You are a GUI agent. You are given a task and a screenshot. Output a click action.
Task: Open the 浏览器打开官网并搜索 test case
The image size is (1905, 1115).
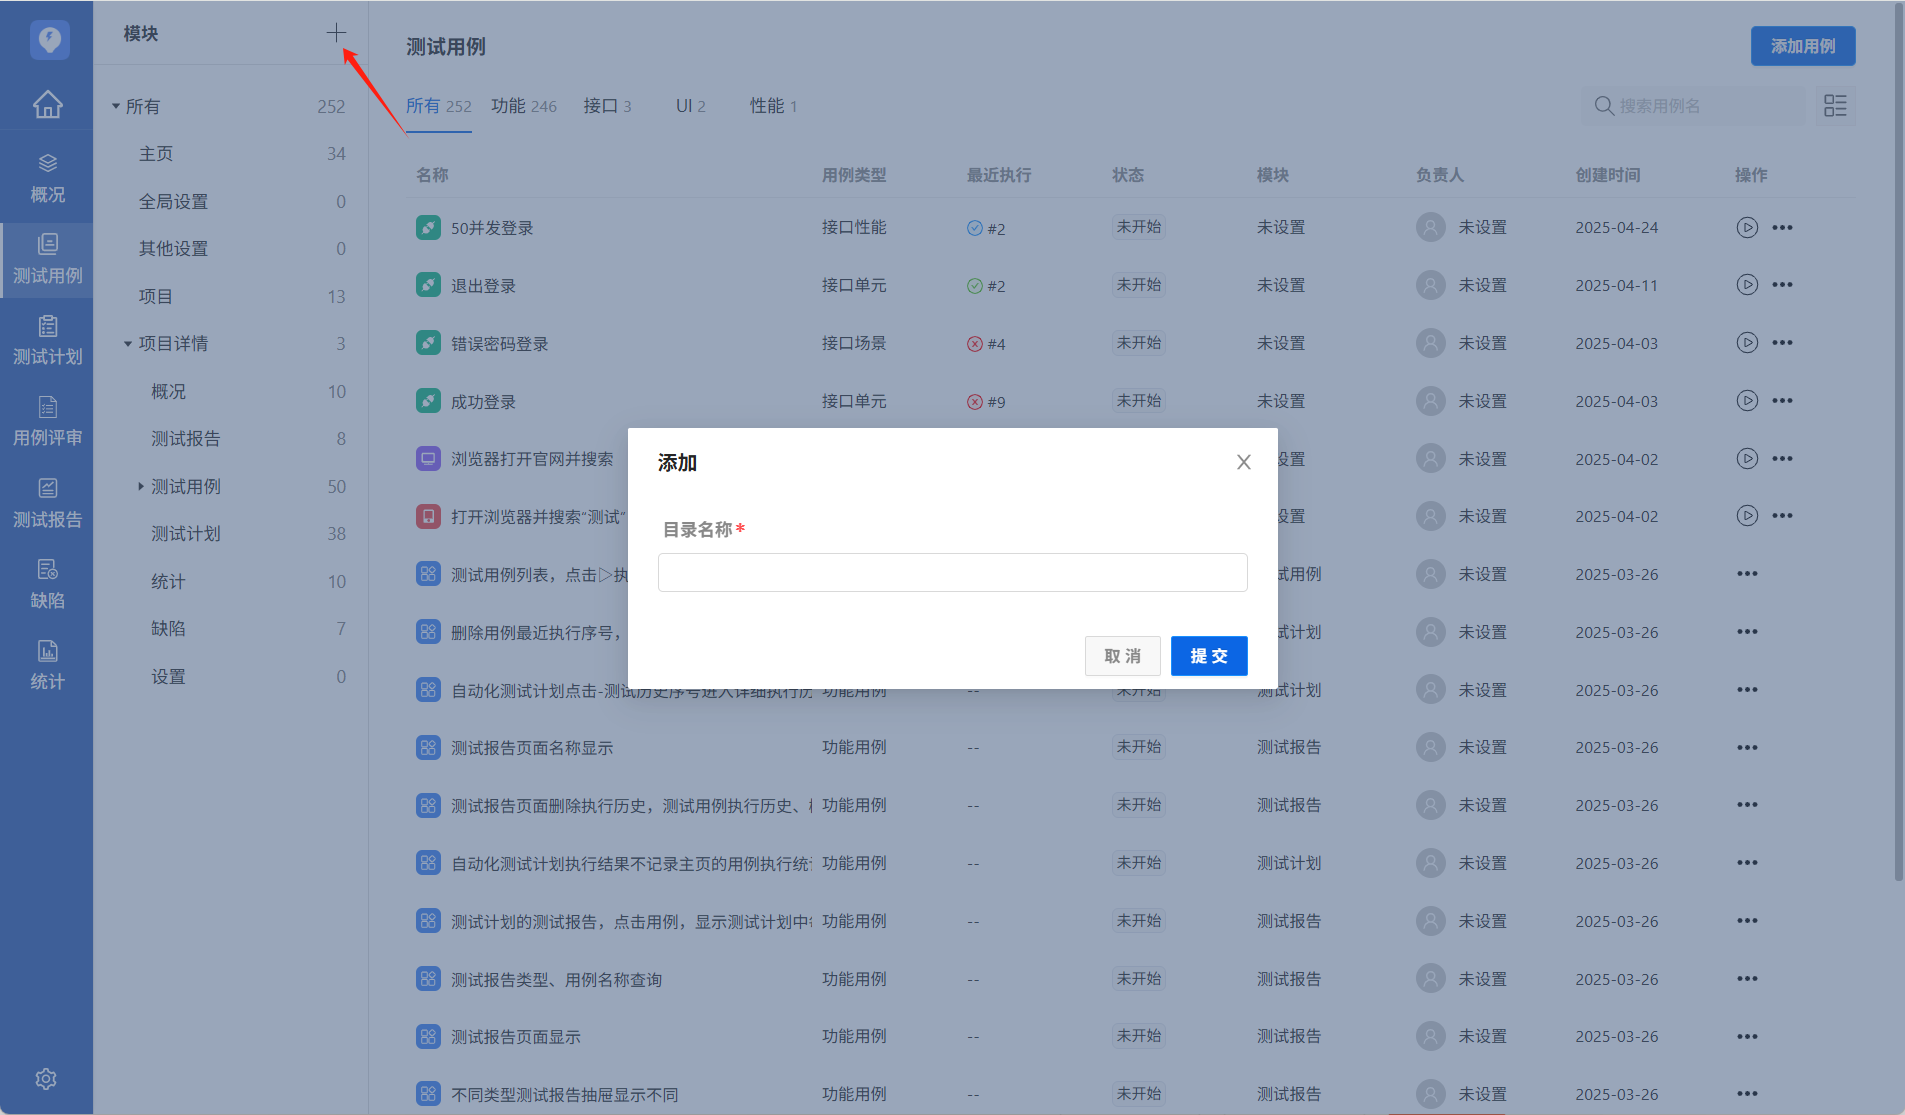(x=532, y=459)
